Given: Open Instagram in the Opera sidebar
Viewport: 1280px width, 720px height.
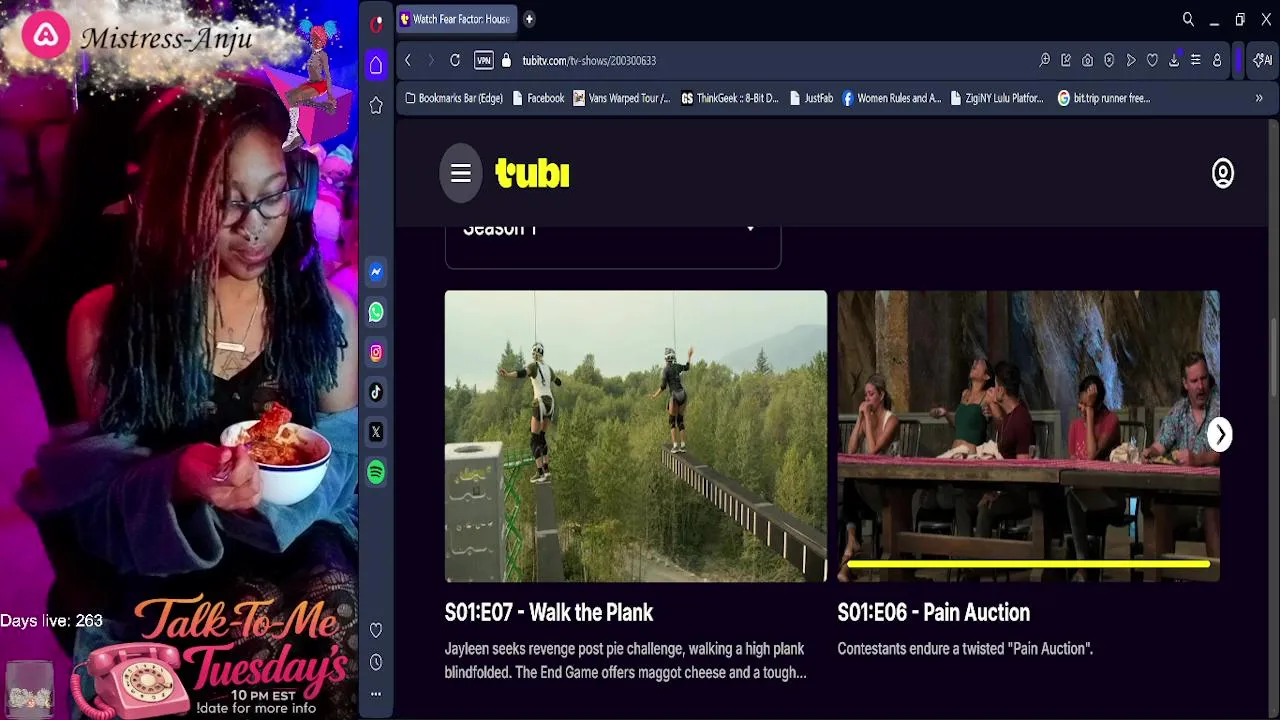Looking at the screenshot, I should pos(376,352).
